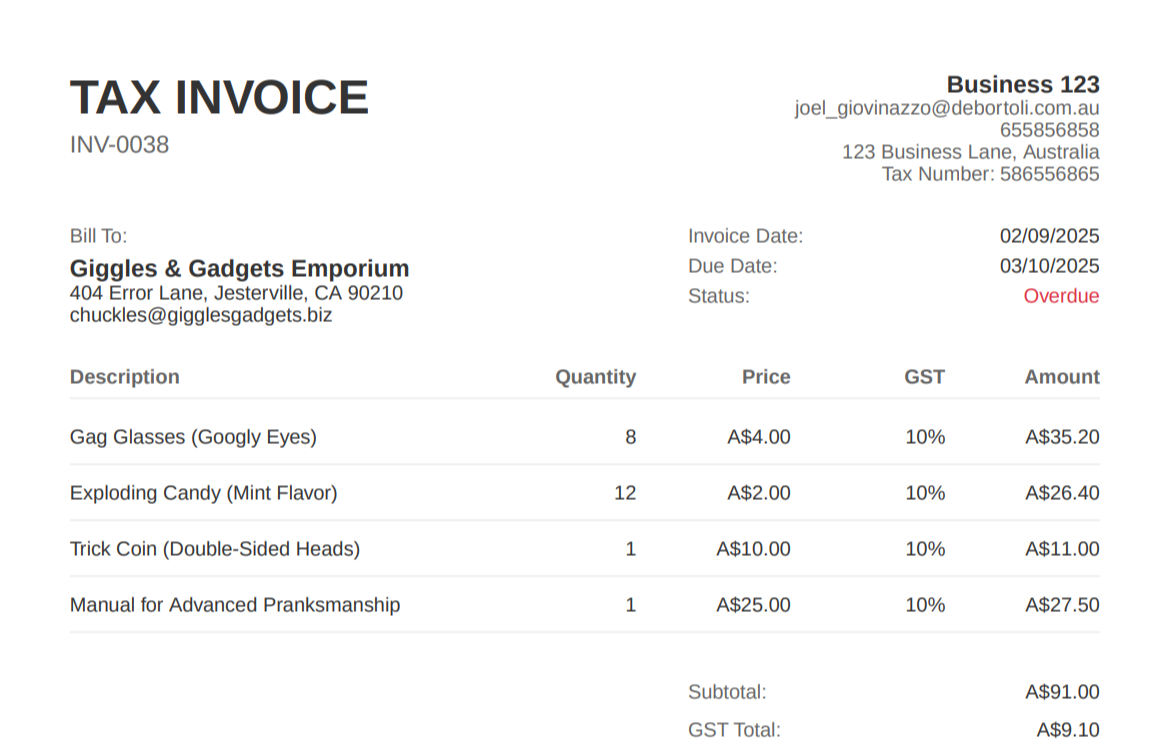Click the 404 Error Lane billing address
Image resolution: width=1176 pixels, height=754 pixels.
[236, 293]
